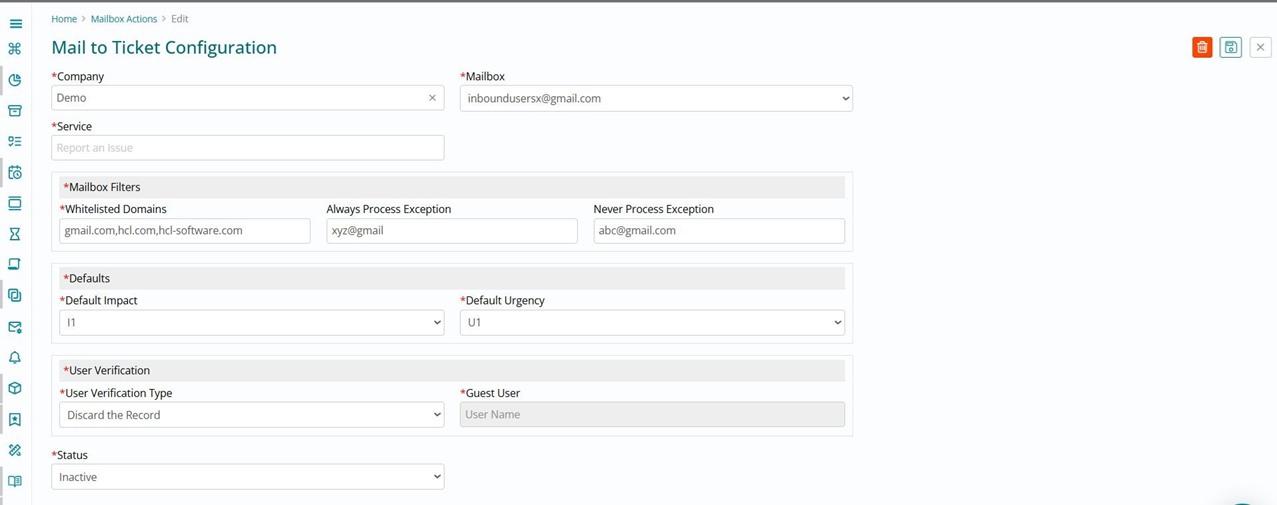The image size is (1277, 505).
Task: Open the Status dropdown
Action: 248,477
